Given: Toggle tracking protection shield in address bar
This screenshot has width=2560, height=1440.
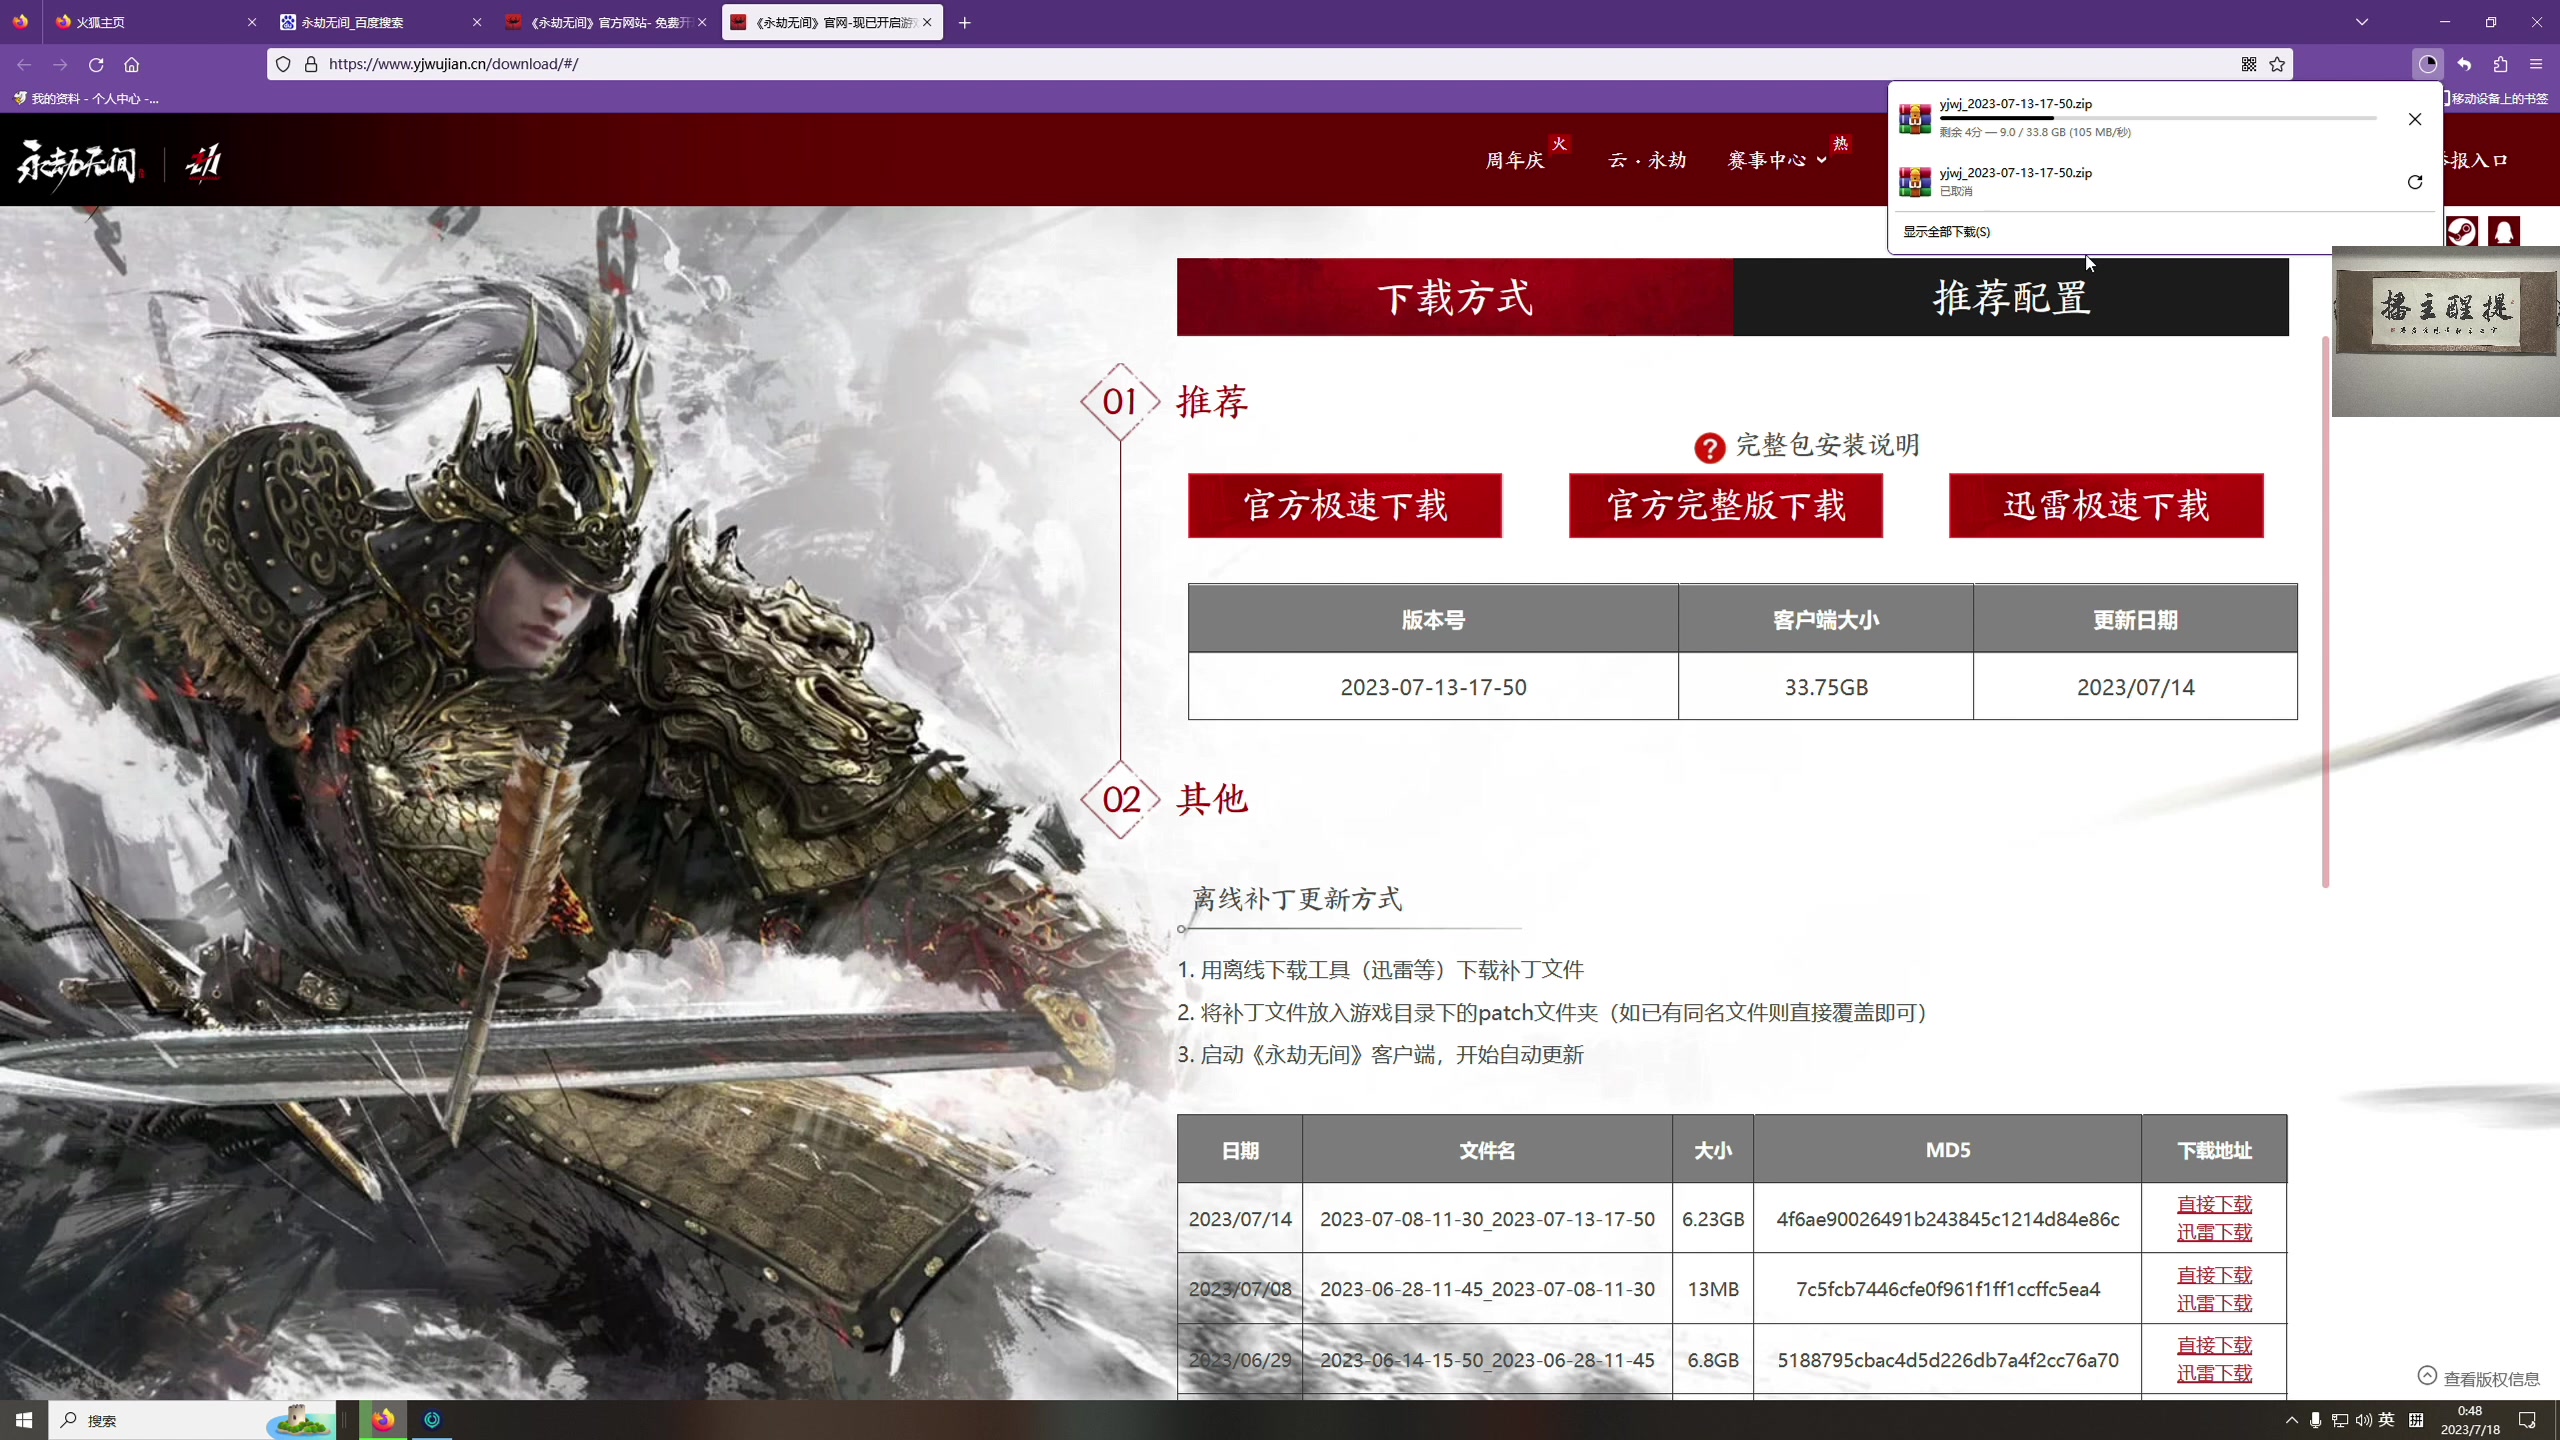Looking at the screenshot, I should (284, 63).
